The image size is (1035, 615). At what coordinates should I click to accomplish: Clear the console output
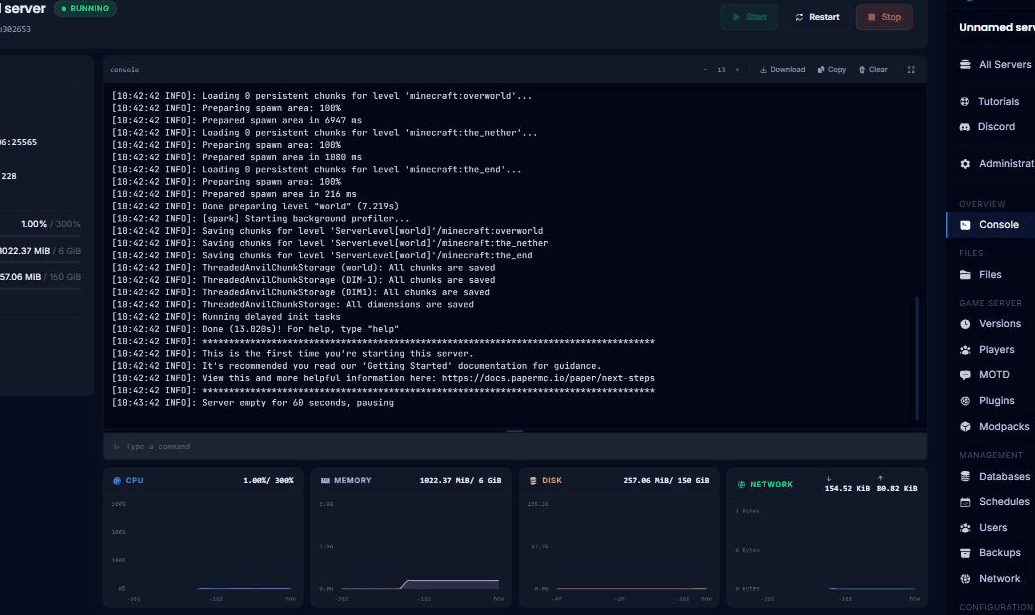click(x=873, y=69)
